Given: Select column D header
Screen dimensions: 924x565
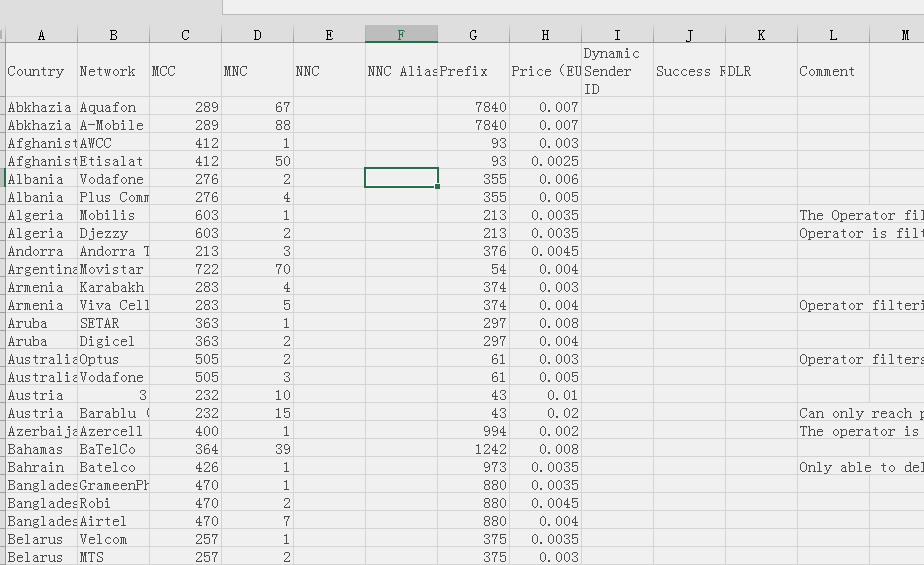Looking at the screenshot, I should pyautogui.click(x=258, y=35).
